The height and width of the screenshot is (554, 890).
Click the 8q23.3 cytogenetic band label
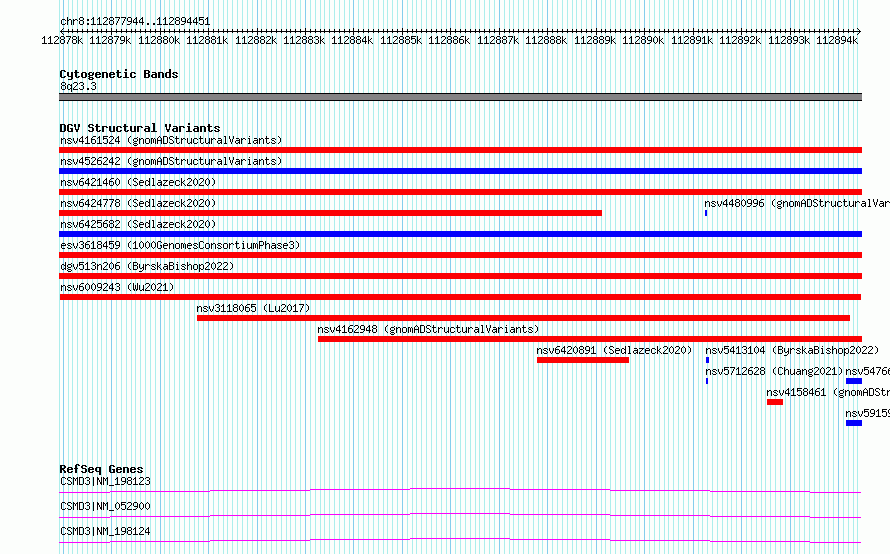pyautogui.click(x=78, y=86)
